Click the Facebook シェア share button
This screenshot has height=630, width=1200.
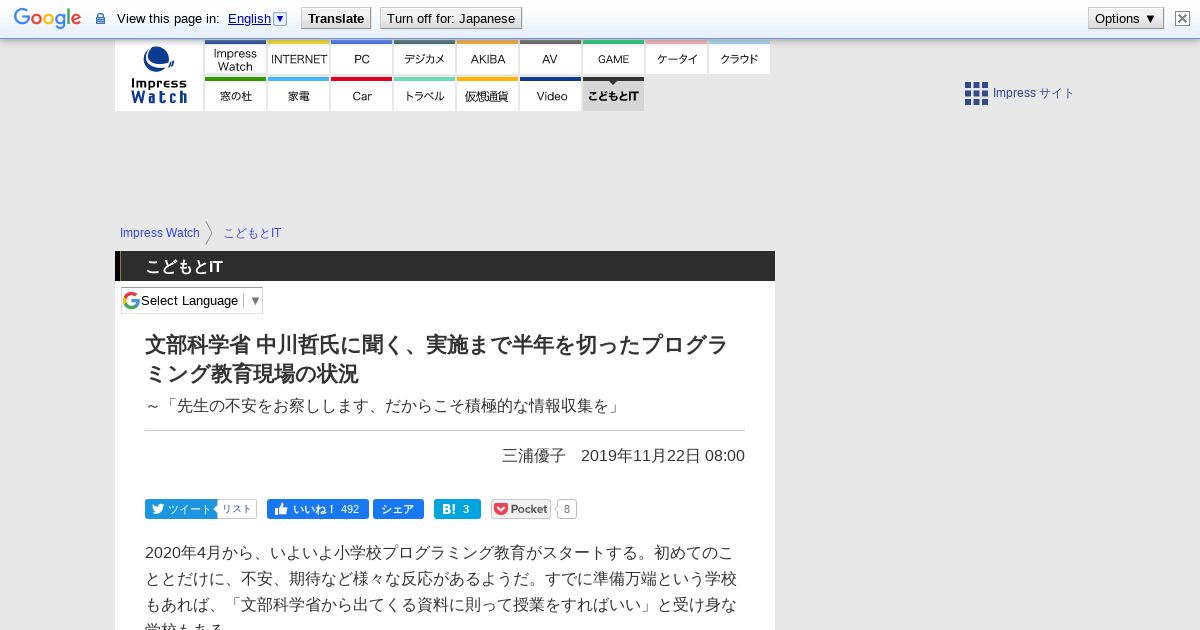pos(398,509)
